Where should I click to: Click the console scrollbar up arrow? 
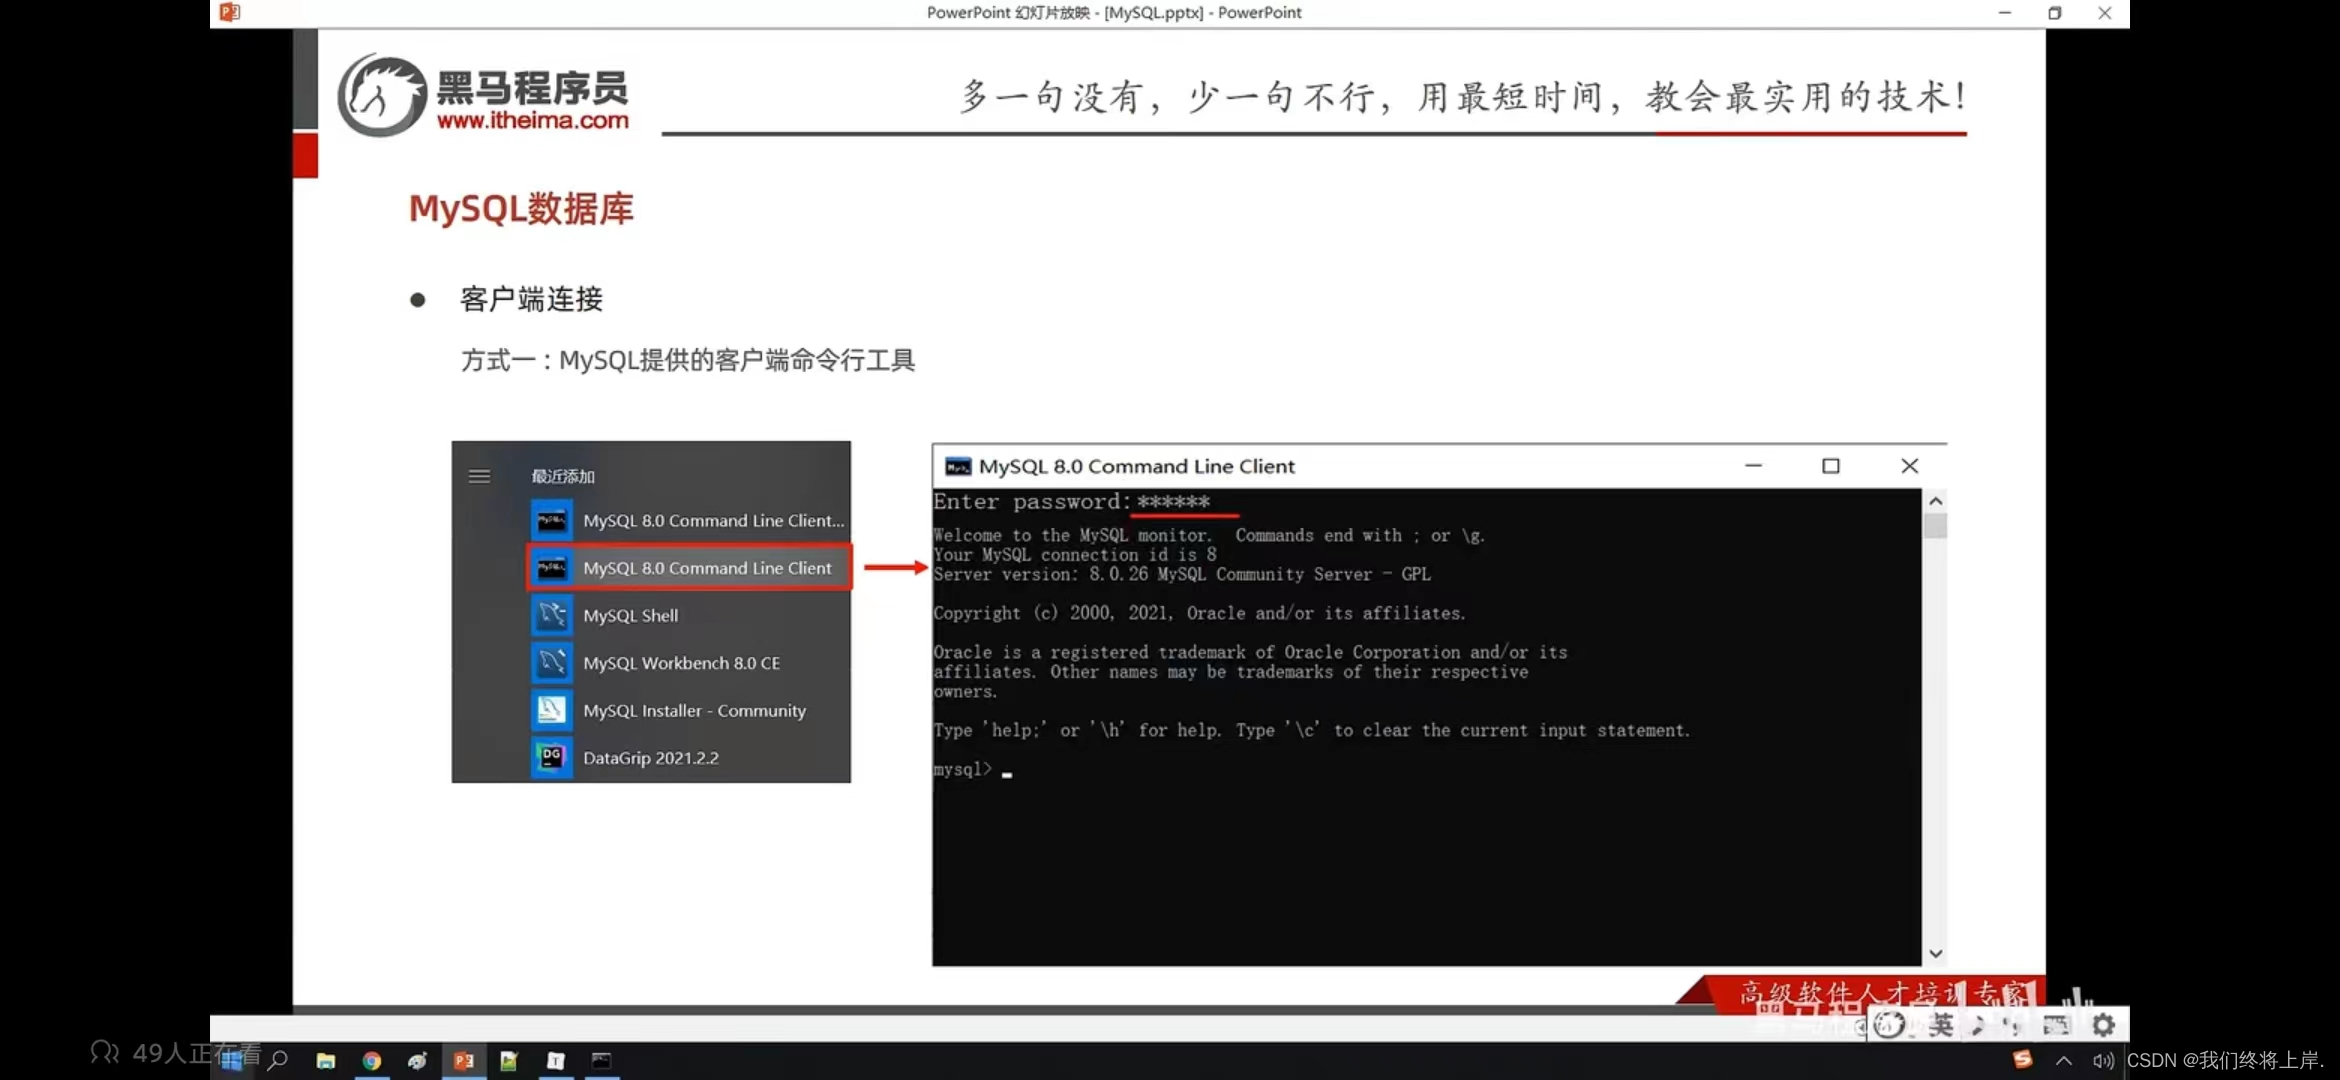pos(1936,501)
